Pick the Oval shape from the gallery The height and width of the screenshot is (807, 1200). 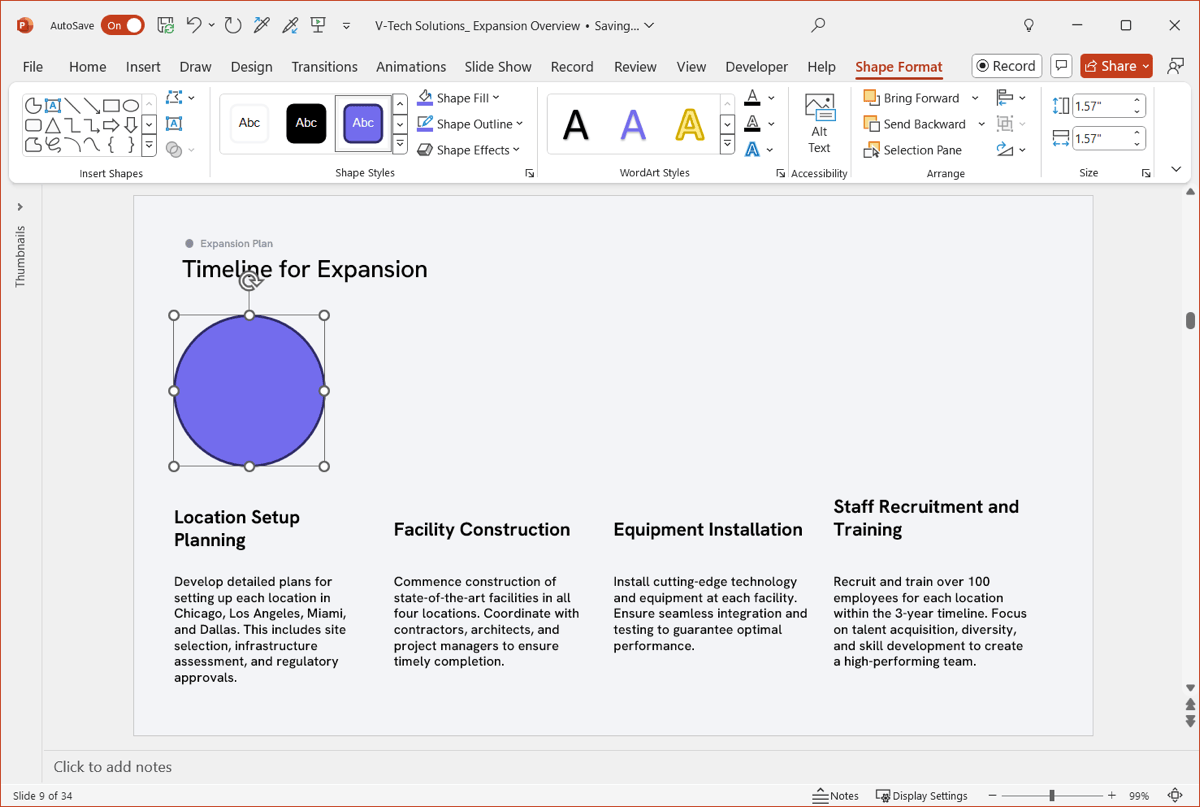tap(131, 105)
